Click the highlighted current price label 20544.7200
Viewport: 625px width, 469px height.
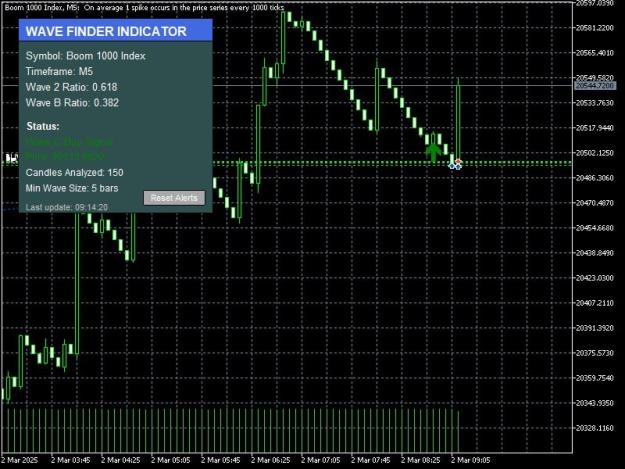point(595,86)
